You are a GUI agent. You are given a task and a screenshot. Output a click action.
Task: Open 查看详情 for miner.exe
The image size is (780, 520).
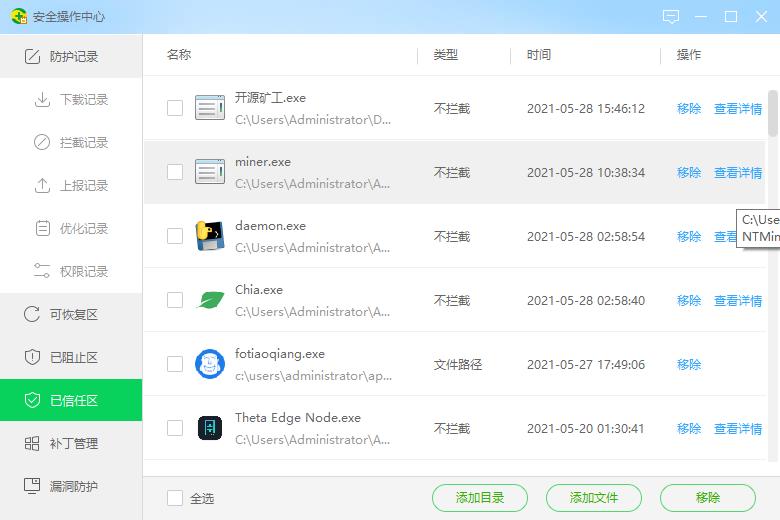click(x=738, y=173)
